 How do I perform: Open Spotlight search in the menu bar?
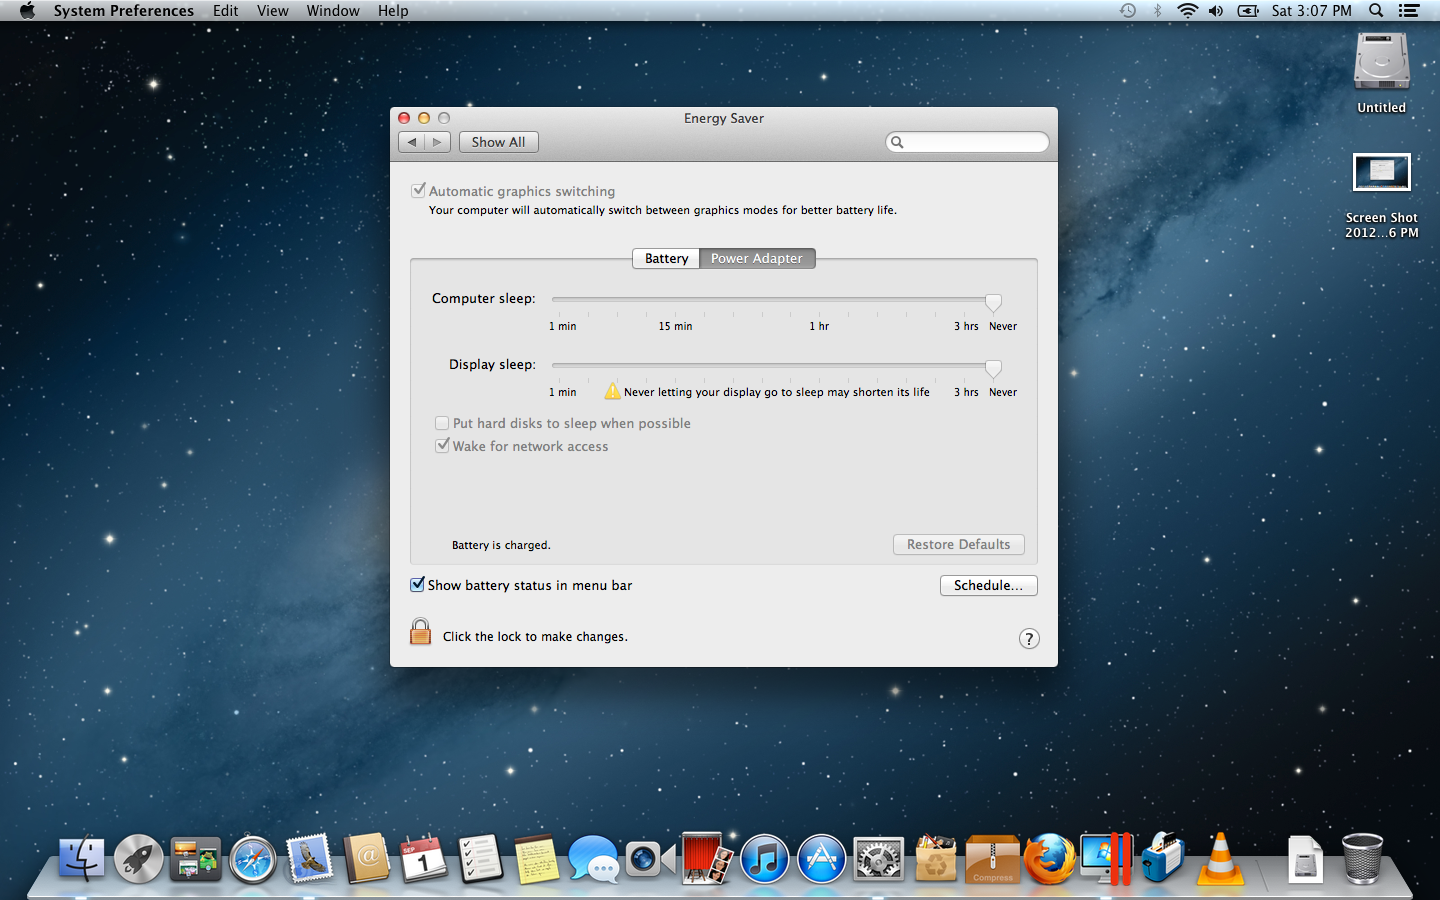(1376, 11)
